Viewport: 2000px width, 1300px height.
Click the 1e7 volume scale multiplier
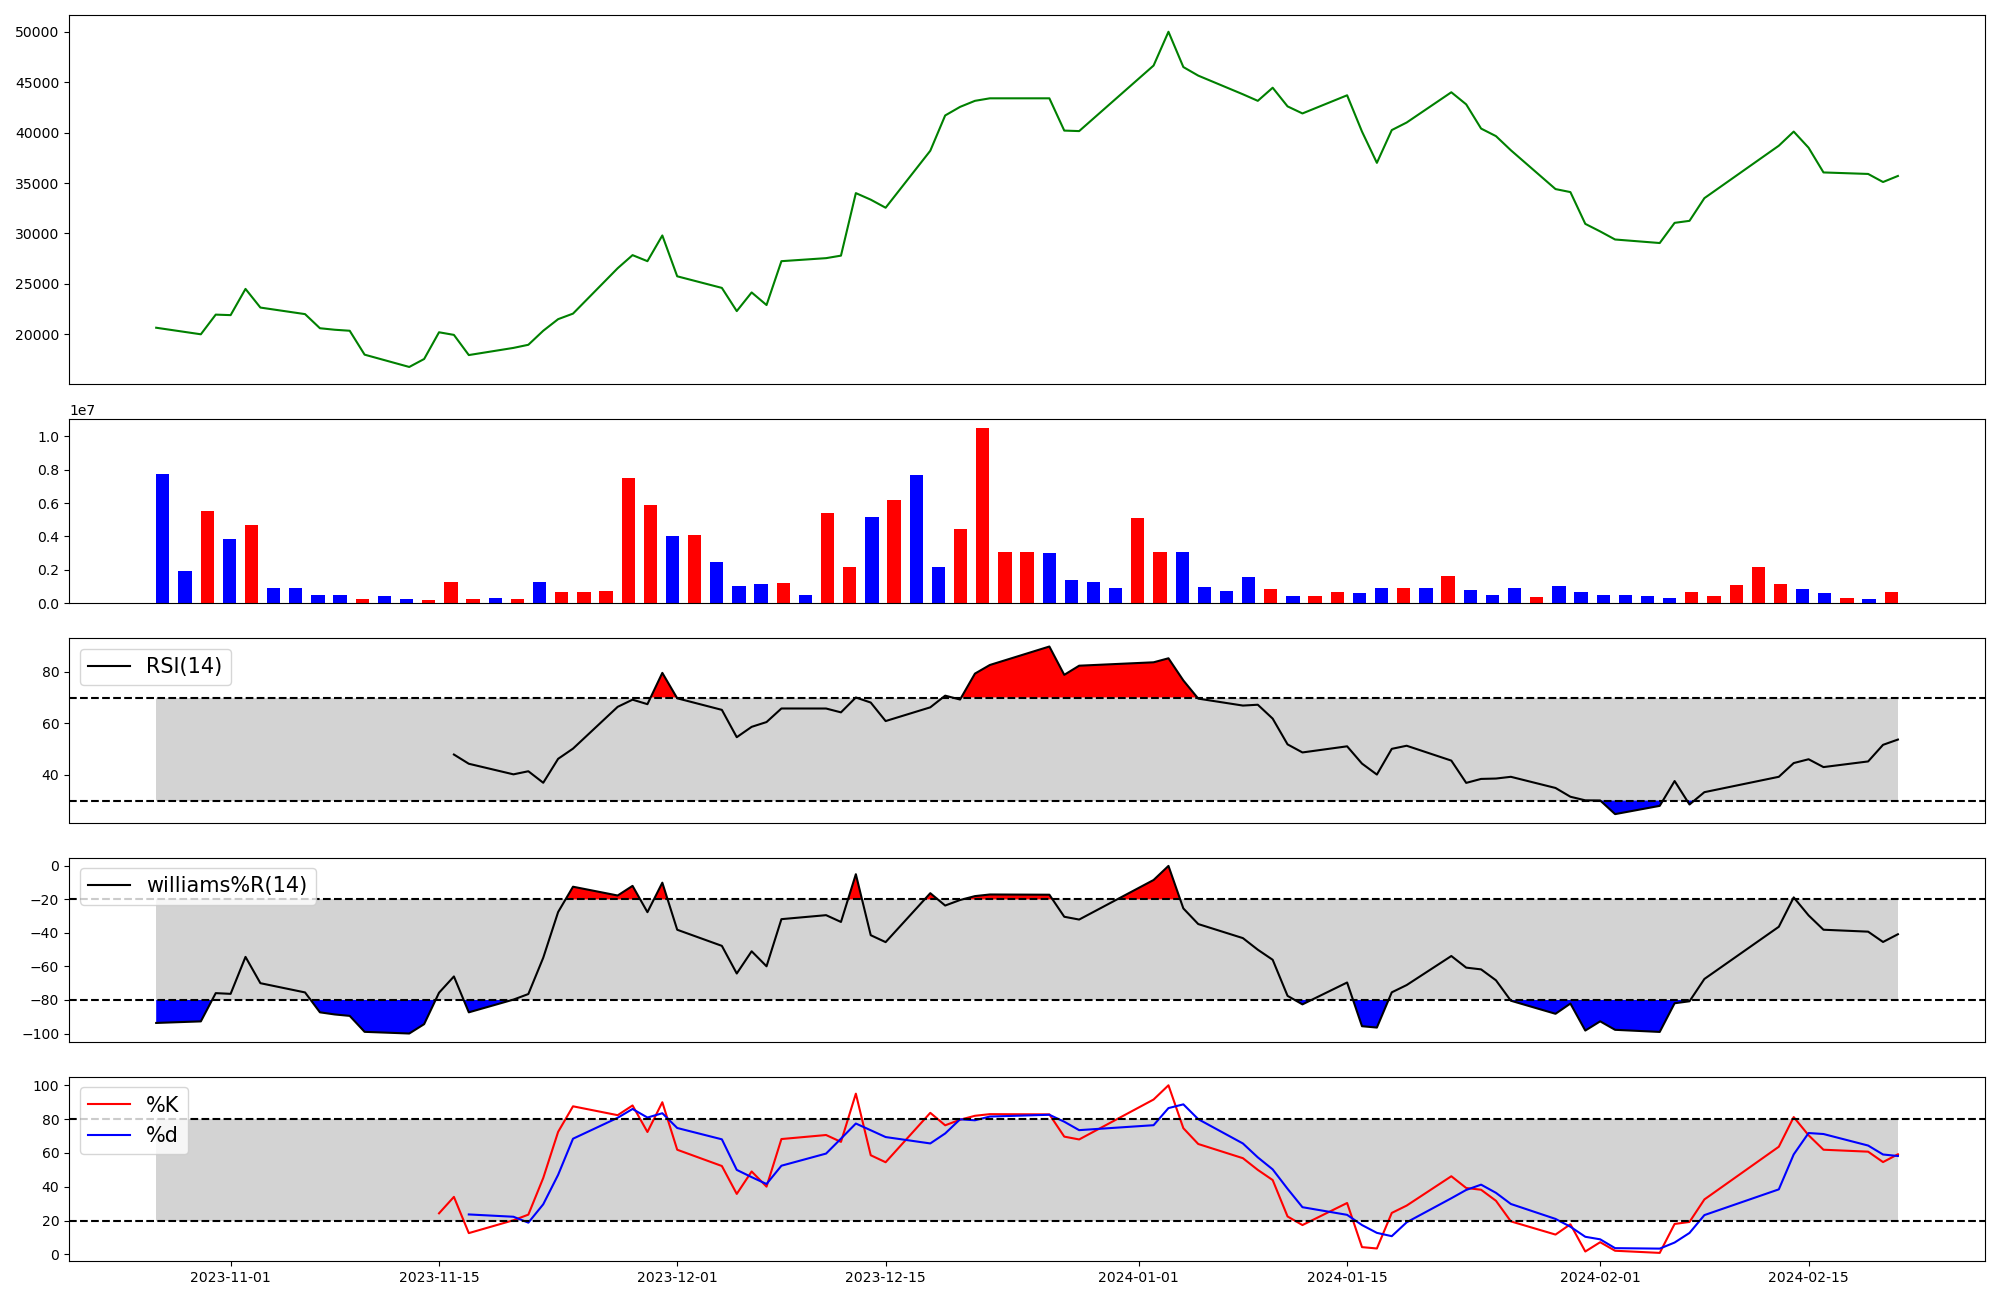(82, 410)
